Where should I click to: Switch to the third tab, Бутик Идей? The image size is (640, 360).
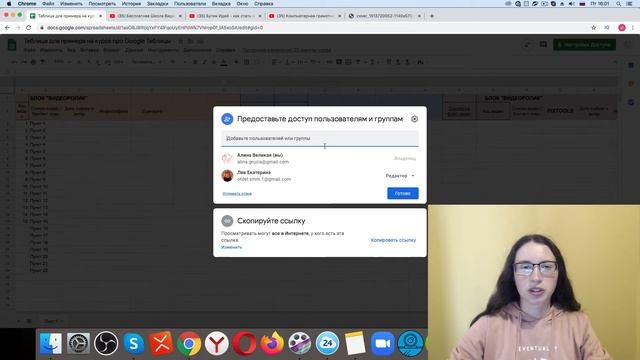point(225,16)
